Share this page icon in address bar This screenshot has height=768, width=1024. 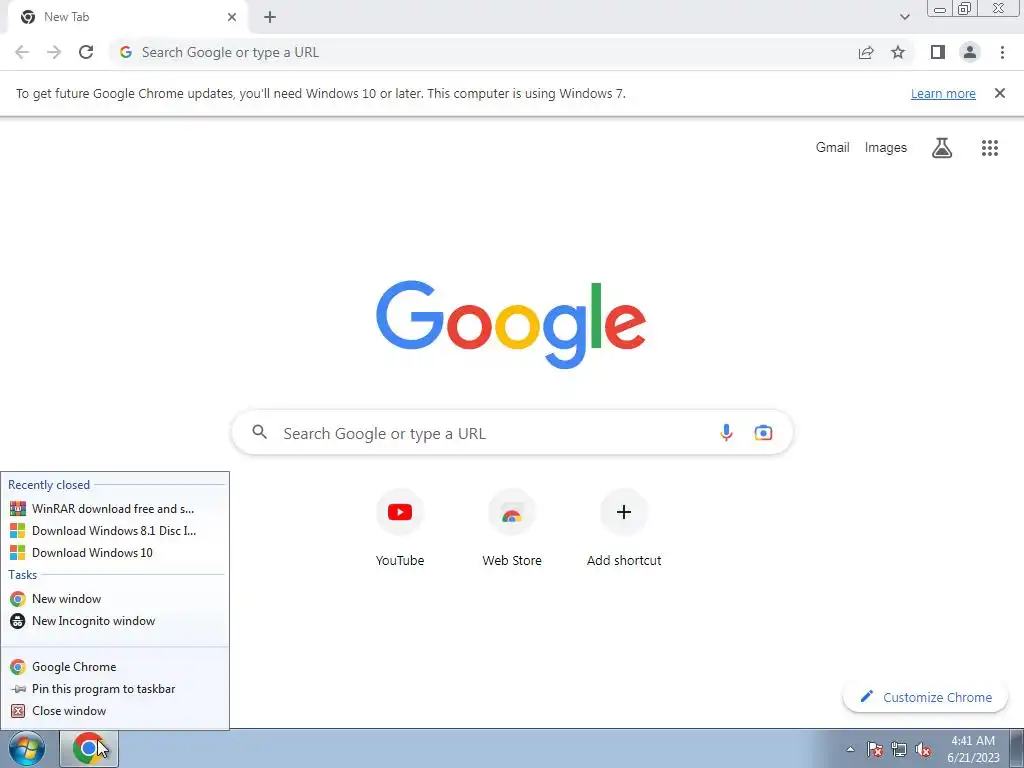[866, 52]
